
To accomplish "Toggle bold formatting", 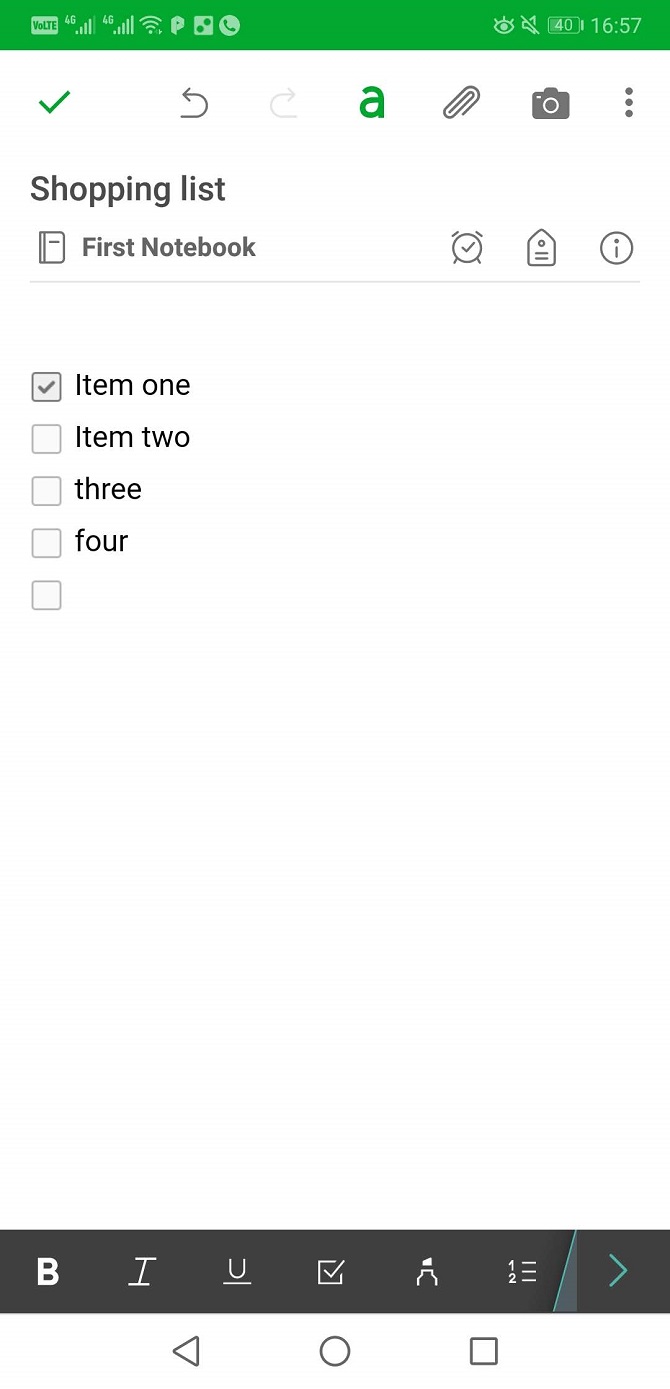I will [47, 1272].
